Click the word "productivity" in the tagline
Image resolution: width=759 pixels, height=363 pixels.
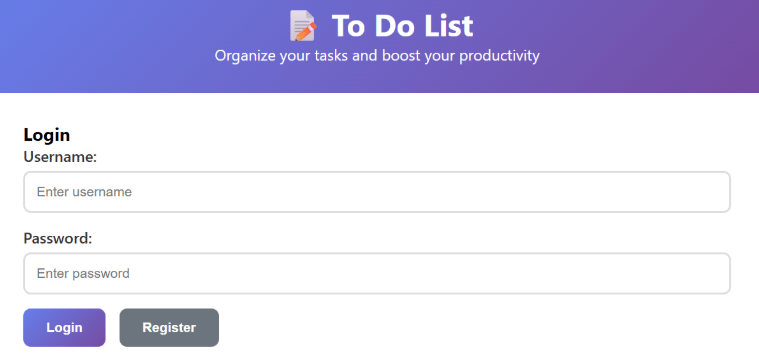(500, 56)
